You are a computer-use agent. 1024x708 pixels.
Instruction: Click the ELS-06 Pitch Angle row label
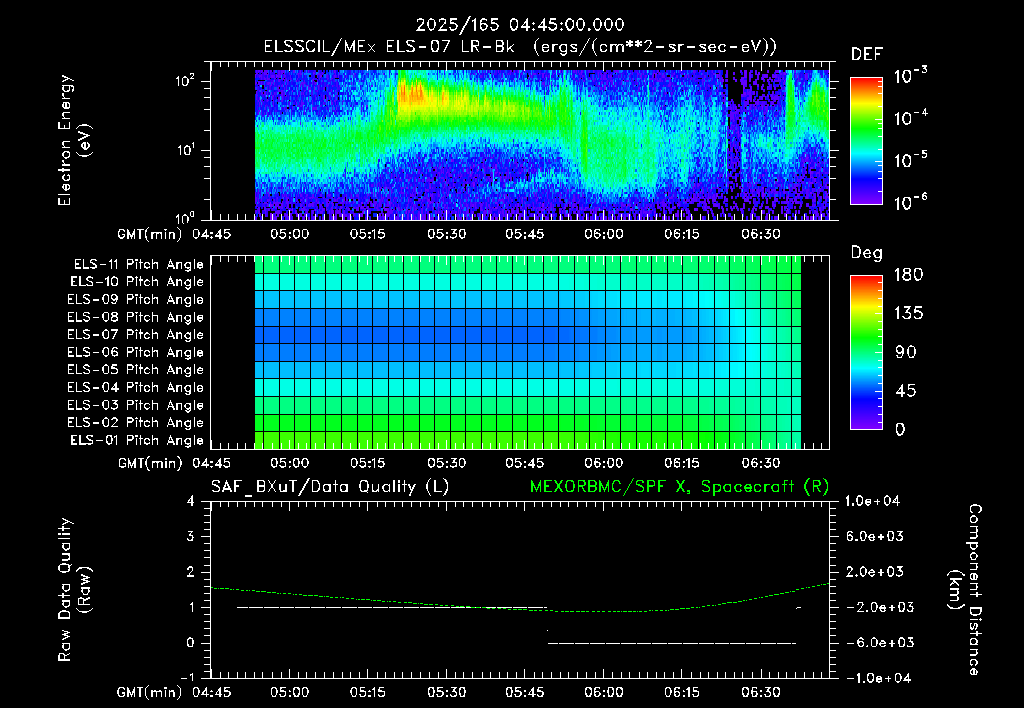tap(136, 352)
